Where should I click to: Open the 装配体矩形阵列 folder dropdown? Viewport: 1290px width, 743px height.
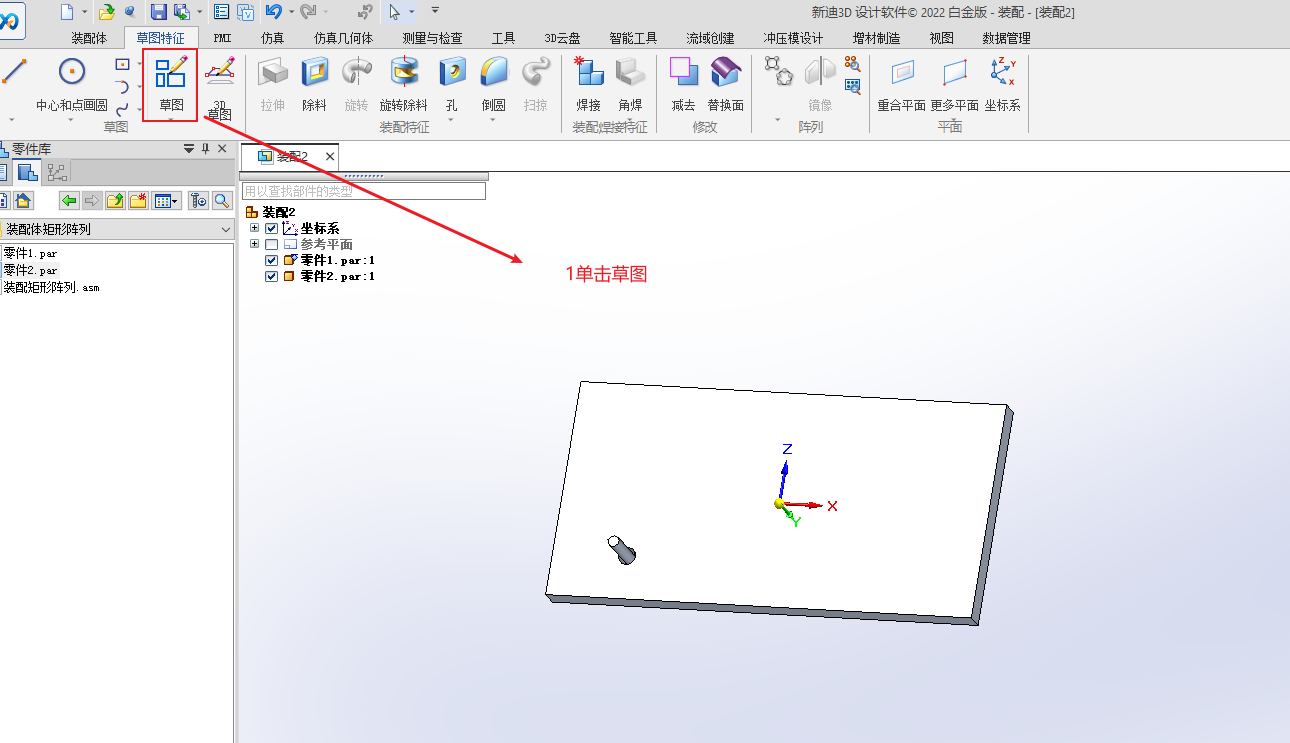tap(225, 230)
